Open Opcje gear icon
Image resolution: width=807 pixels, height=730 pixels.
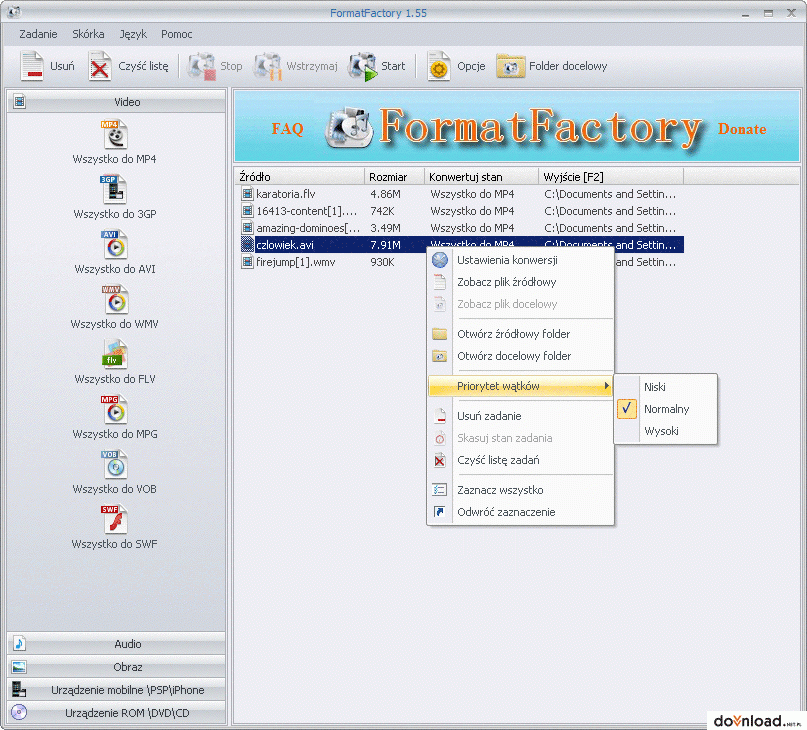[x=438, y=66]
